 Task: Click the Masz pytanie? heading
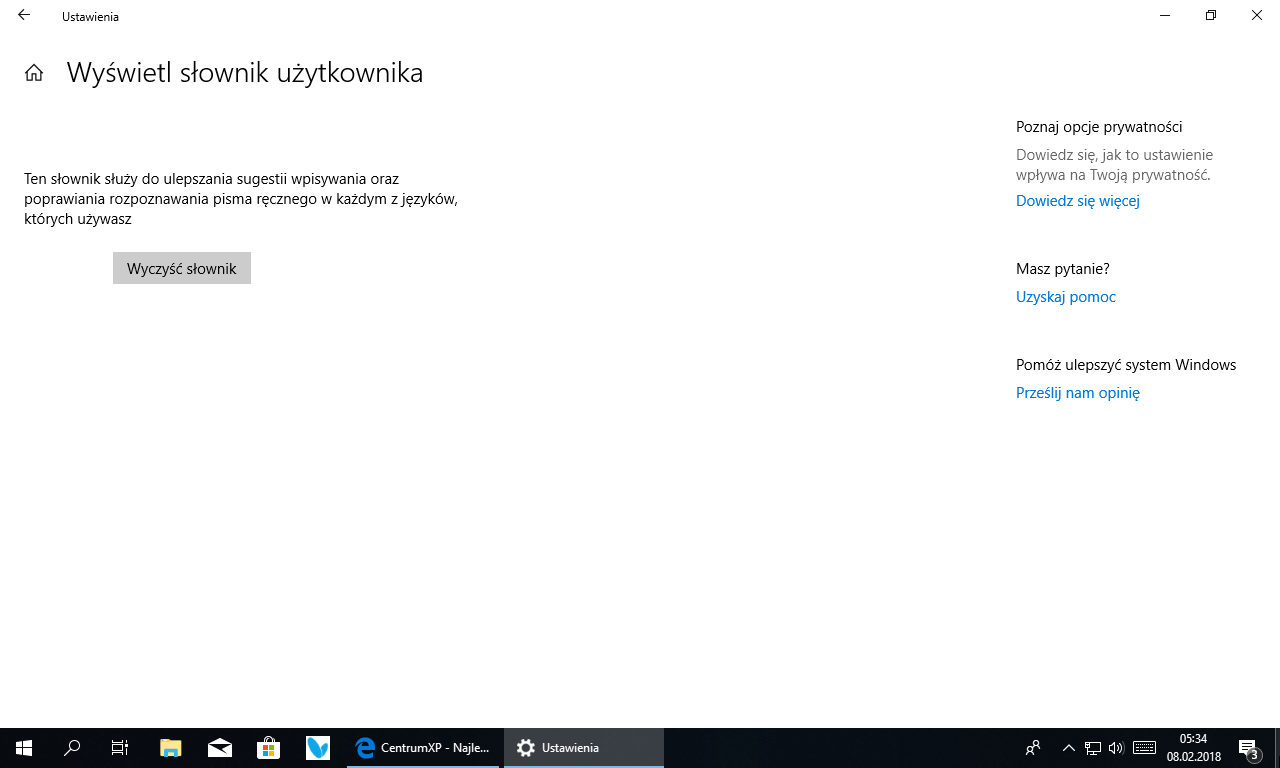1063,269
